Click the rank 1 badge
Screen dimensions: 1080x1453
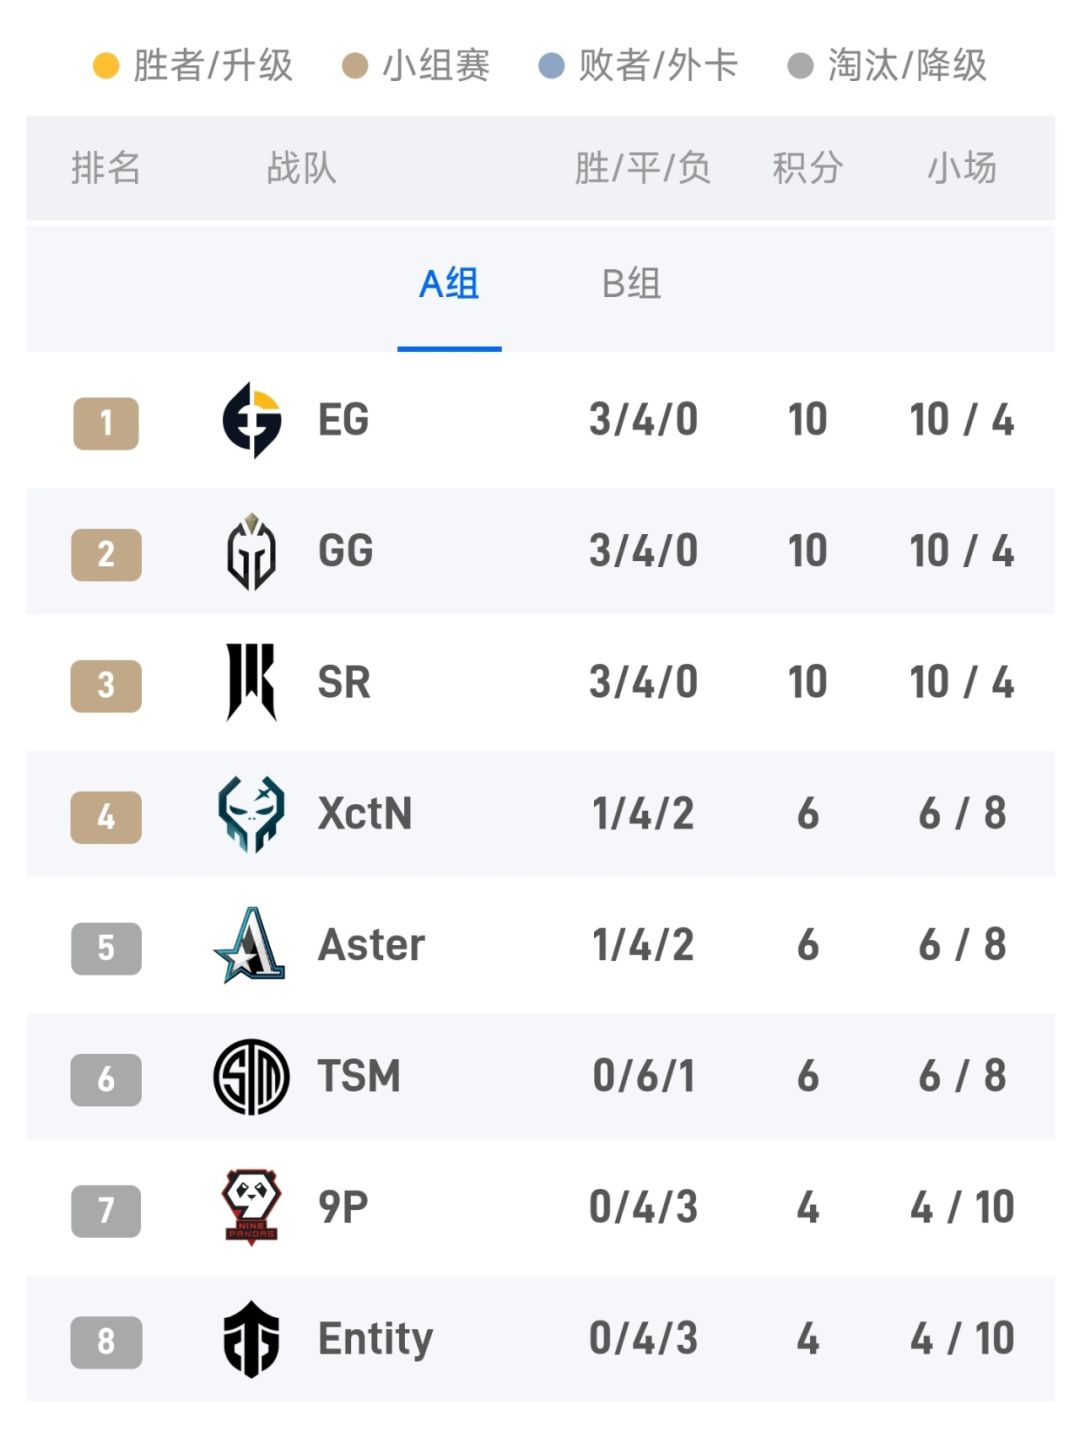point(106,423)
